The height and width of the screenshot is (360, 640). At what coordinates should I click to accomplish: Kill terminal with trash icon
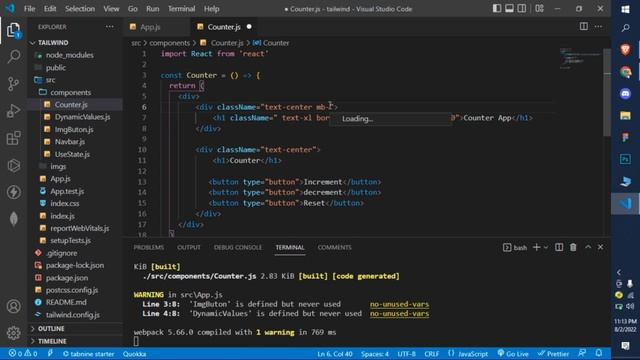click(x=573, y=247)
